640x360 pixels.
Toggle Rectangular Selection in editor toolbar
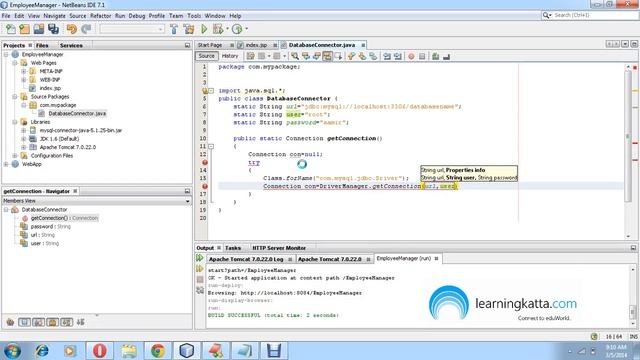click(x=338, y=56)
